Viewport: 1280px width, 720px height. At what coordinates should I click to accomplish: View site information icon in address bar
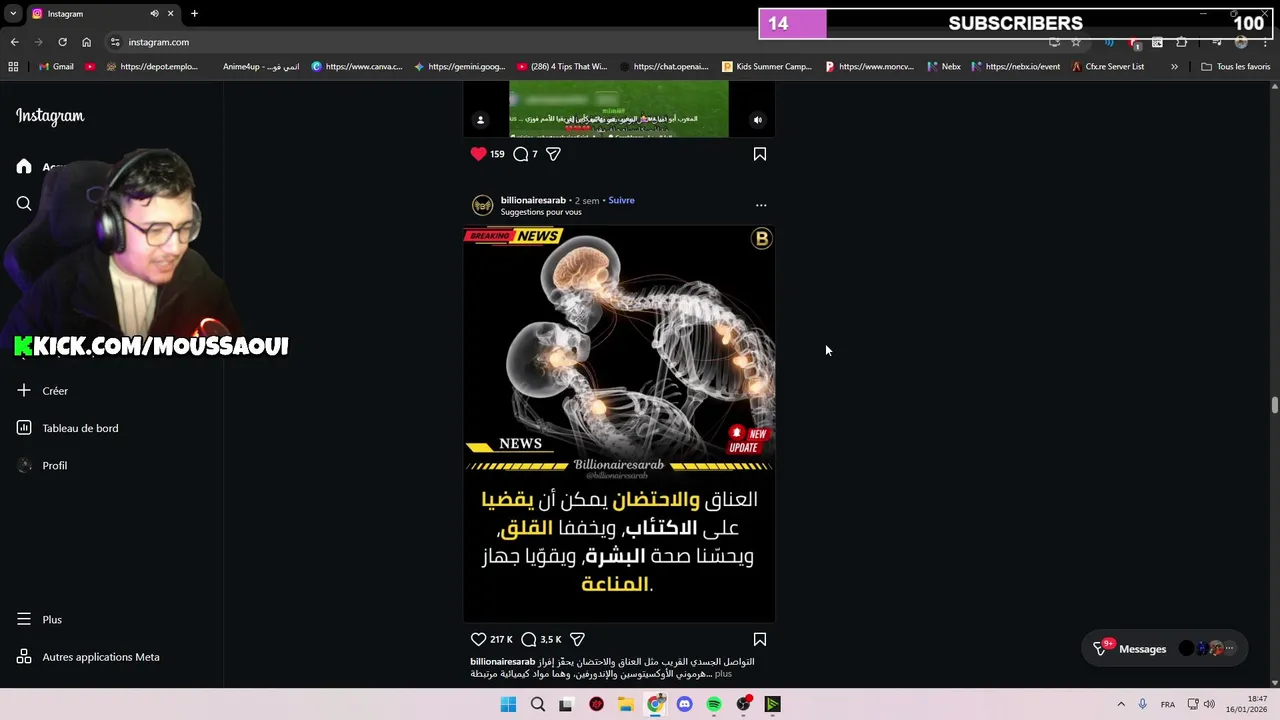click(116, 42)
